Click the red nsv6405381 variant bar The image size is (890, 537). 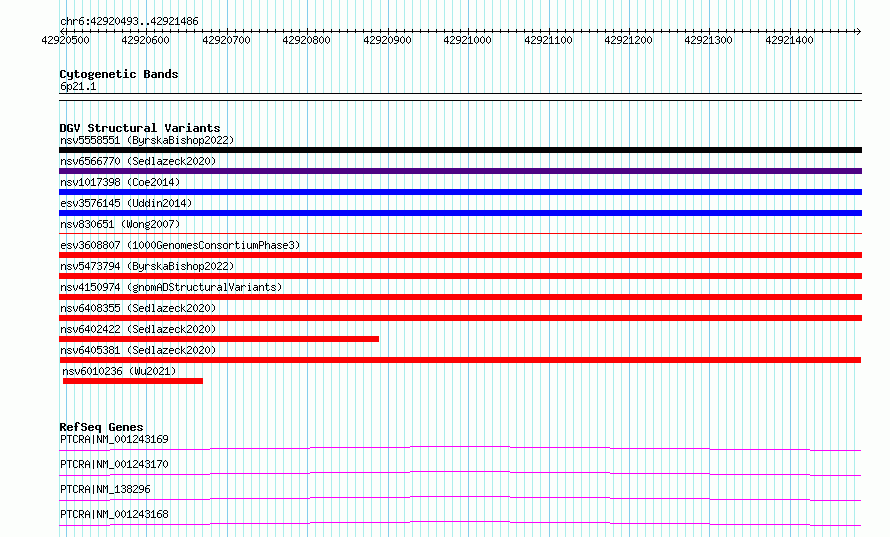point(460,360)
